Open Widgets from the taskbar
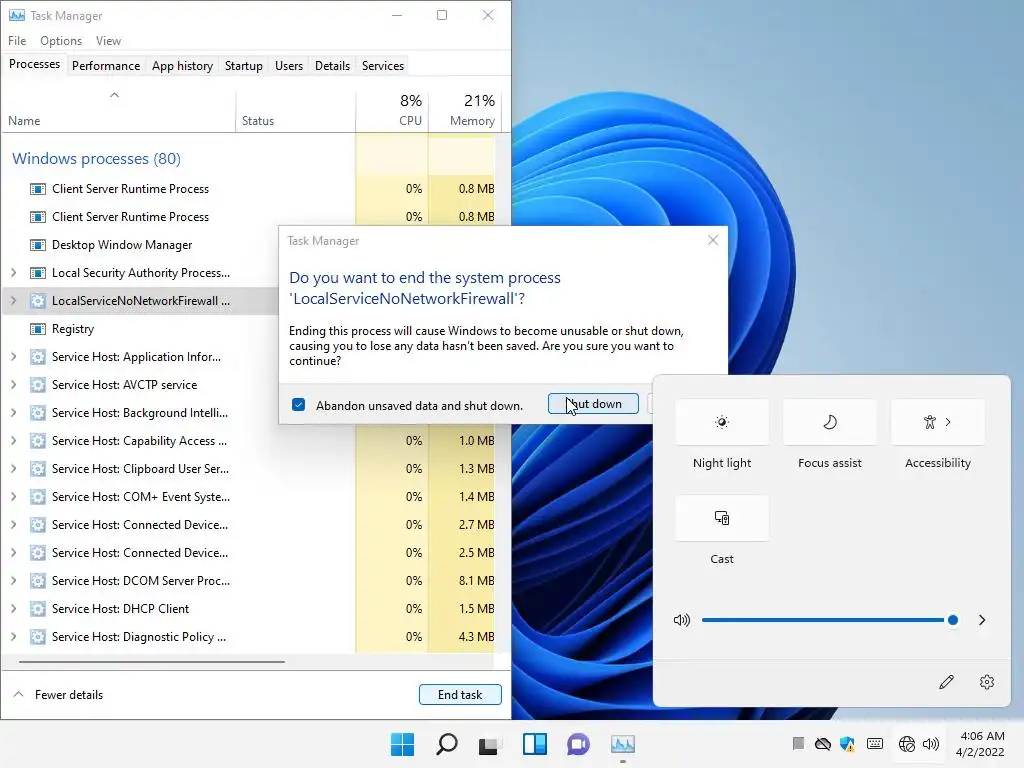Viewport: 1024px width, 768px height. coord(534,744)
